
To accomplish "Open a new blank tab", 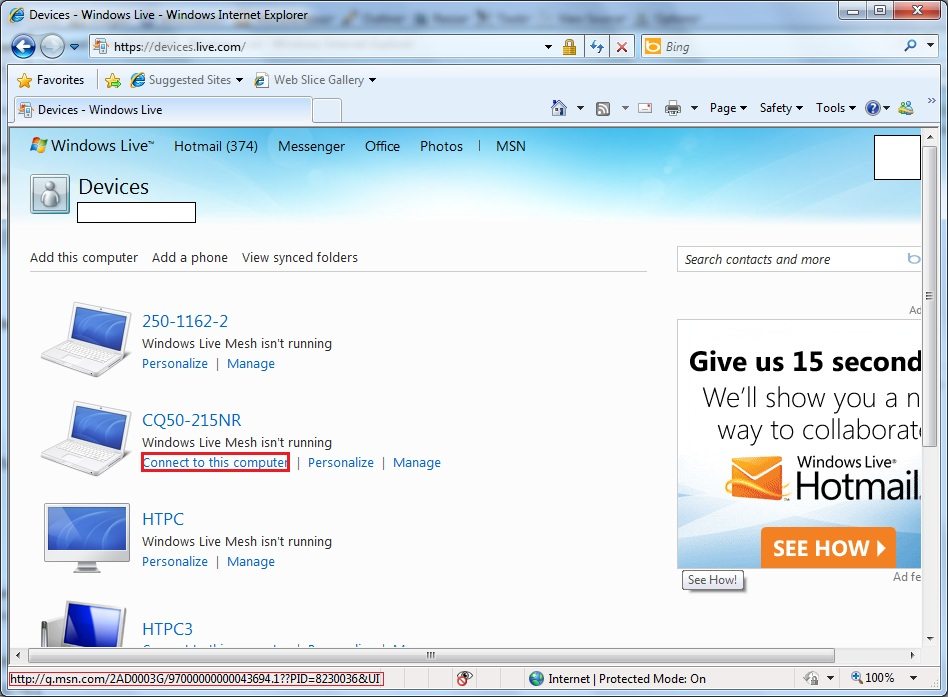I will click(327, 111).
